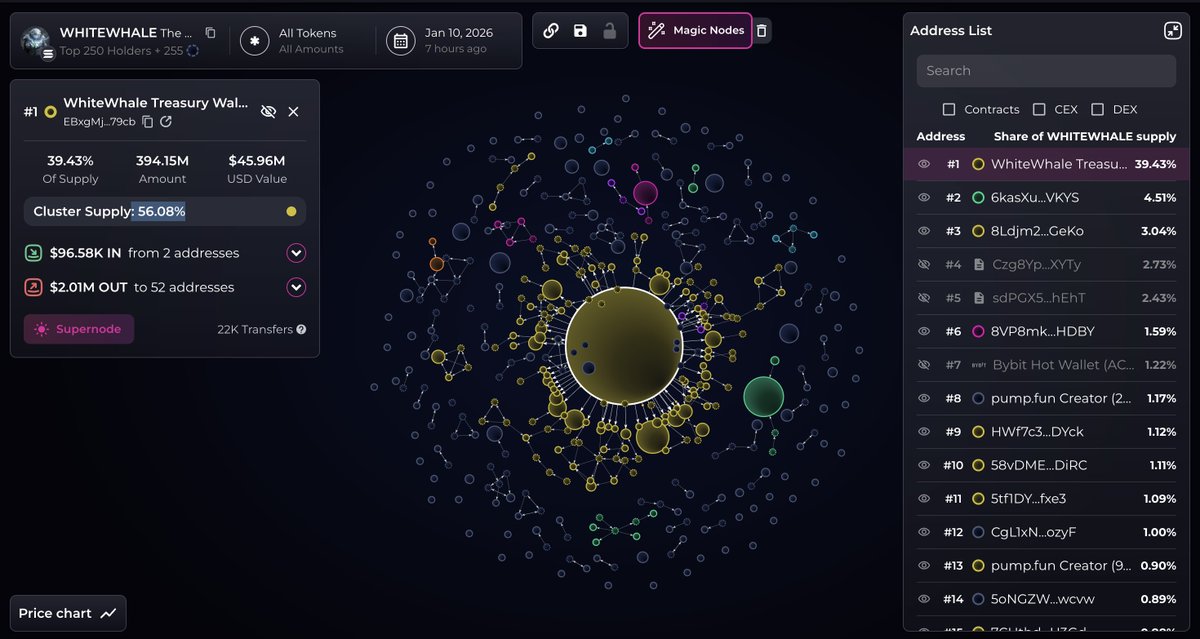Show hidden #7 Bybit Hot Wallet
1200x639 pixels.
tap(924, 365)
